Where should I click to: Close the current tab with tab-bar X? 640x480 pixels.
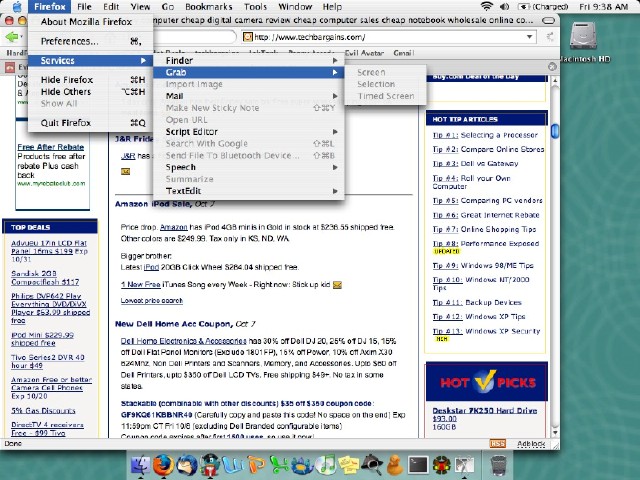552,67
